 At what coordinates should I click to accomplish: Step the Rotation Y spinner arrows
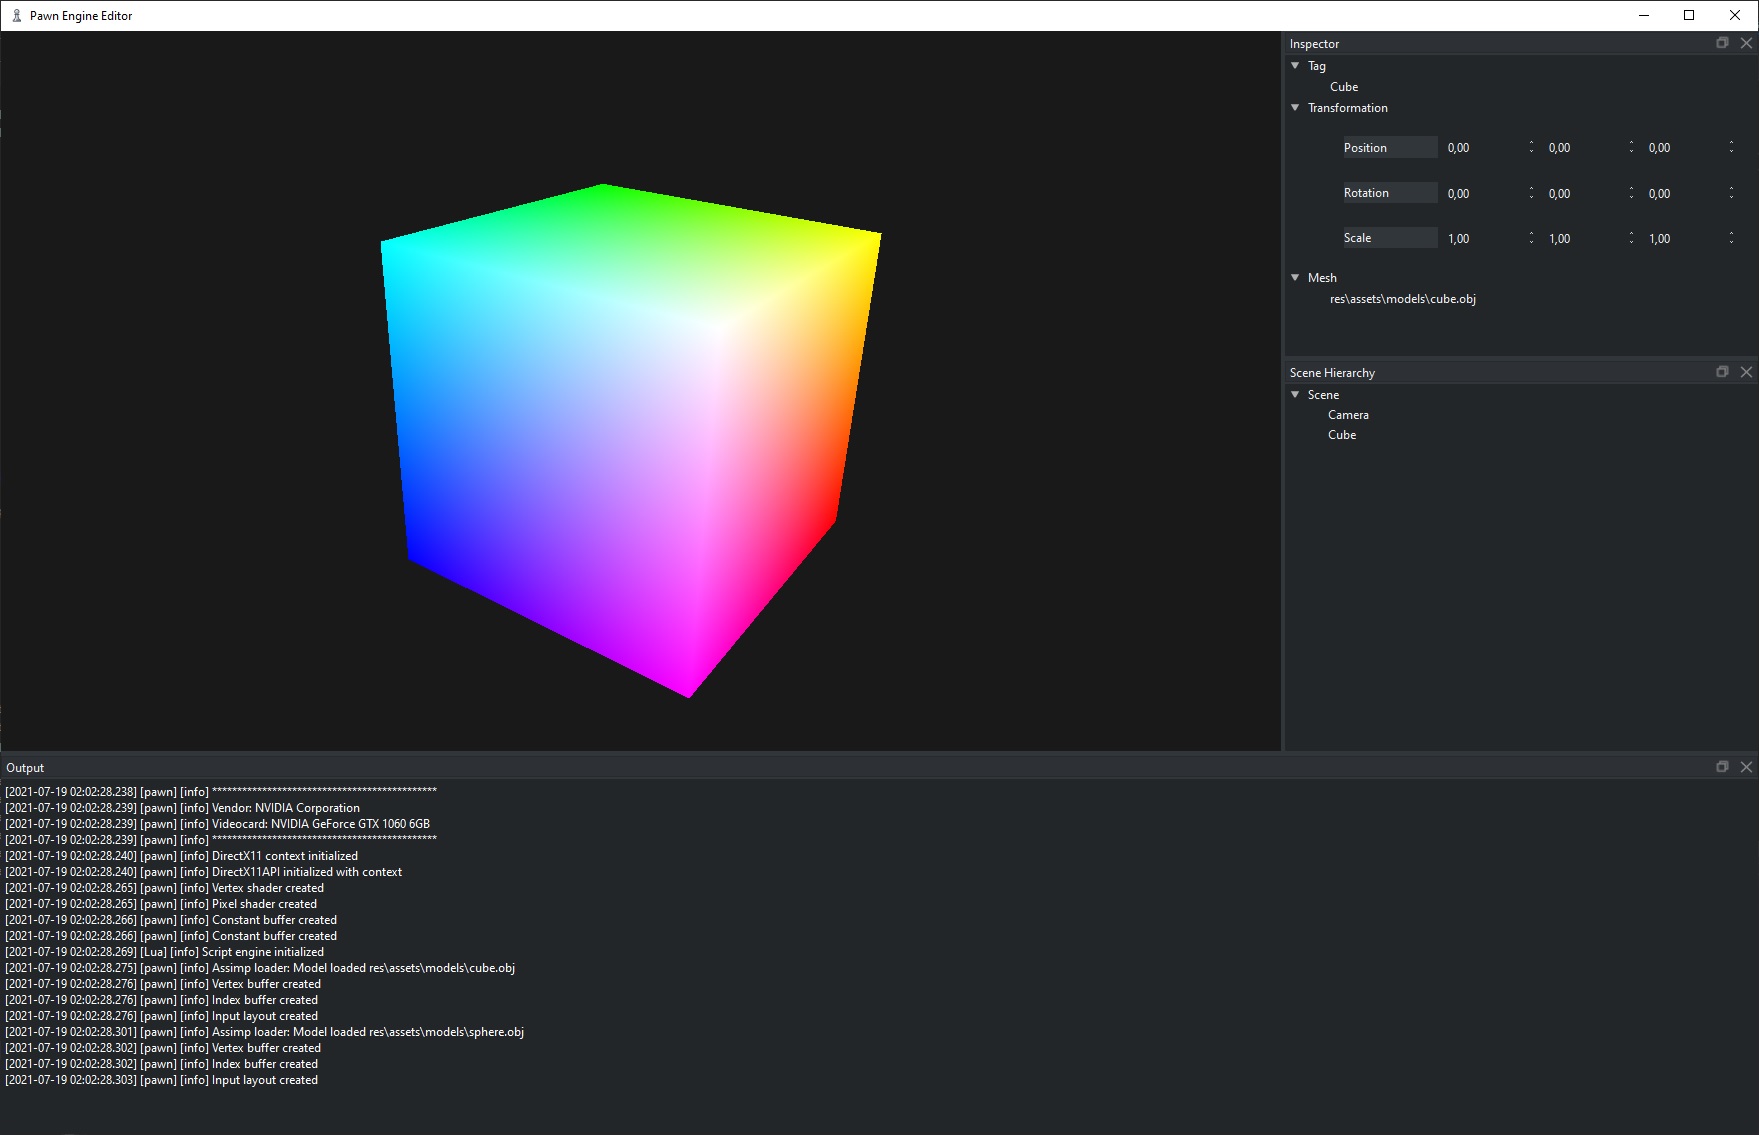pos(1631,193)
